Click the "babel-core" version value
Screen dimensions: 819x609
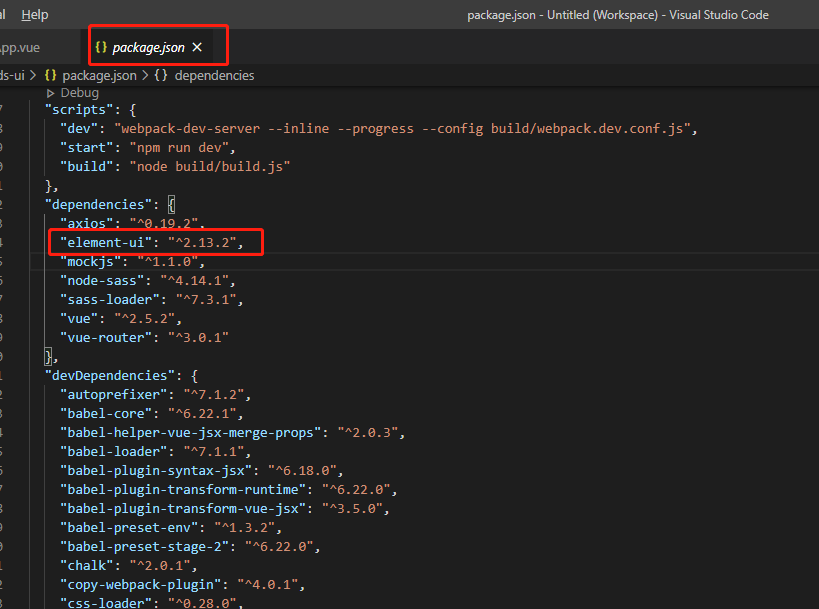202,414
